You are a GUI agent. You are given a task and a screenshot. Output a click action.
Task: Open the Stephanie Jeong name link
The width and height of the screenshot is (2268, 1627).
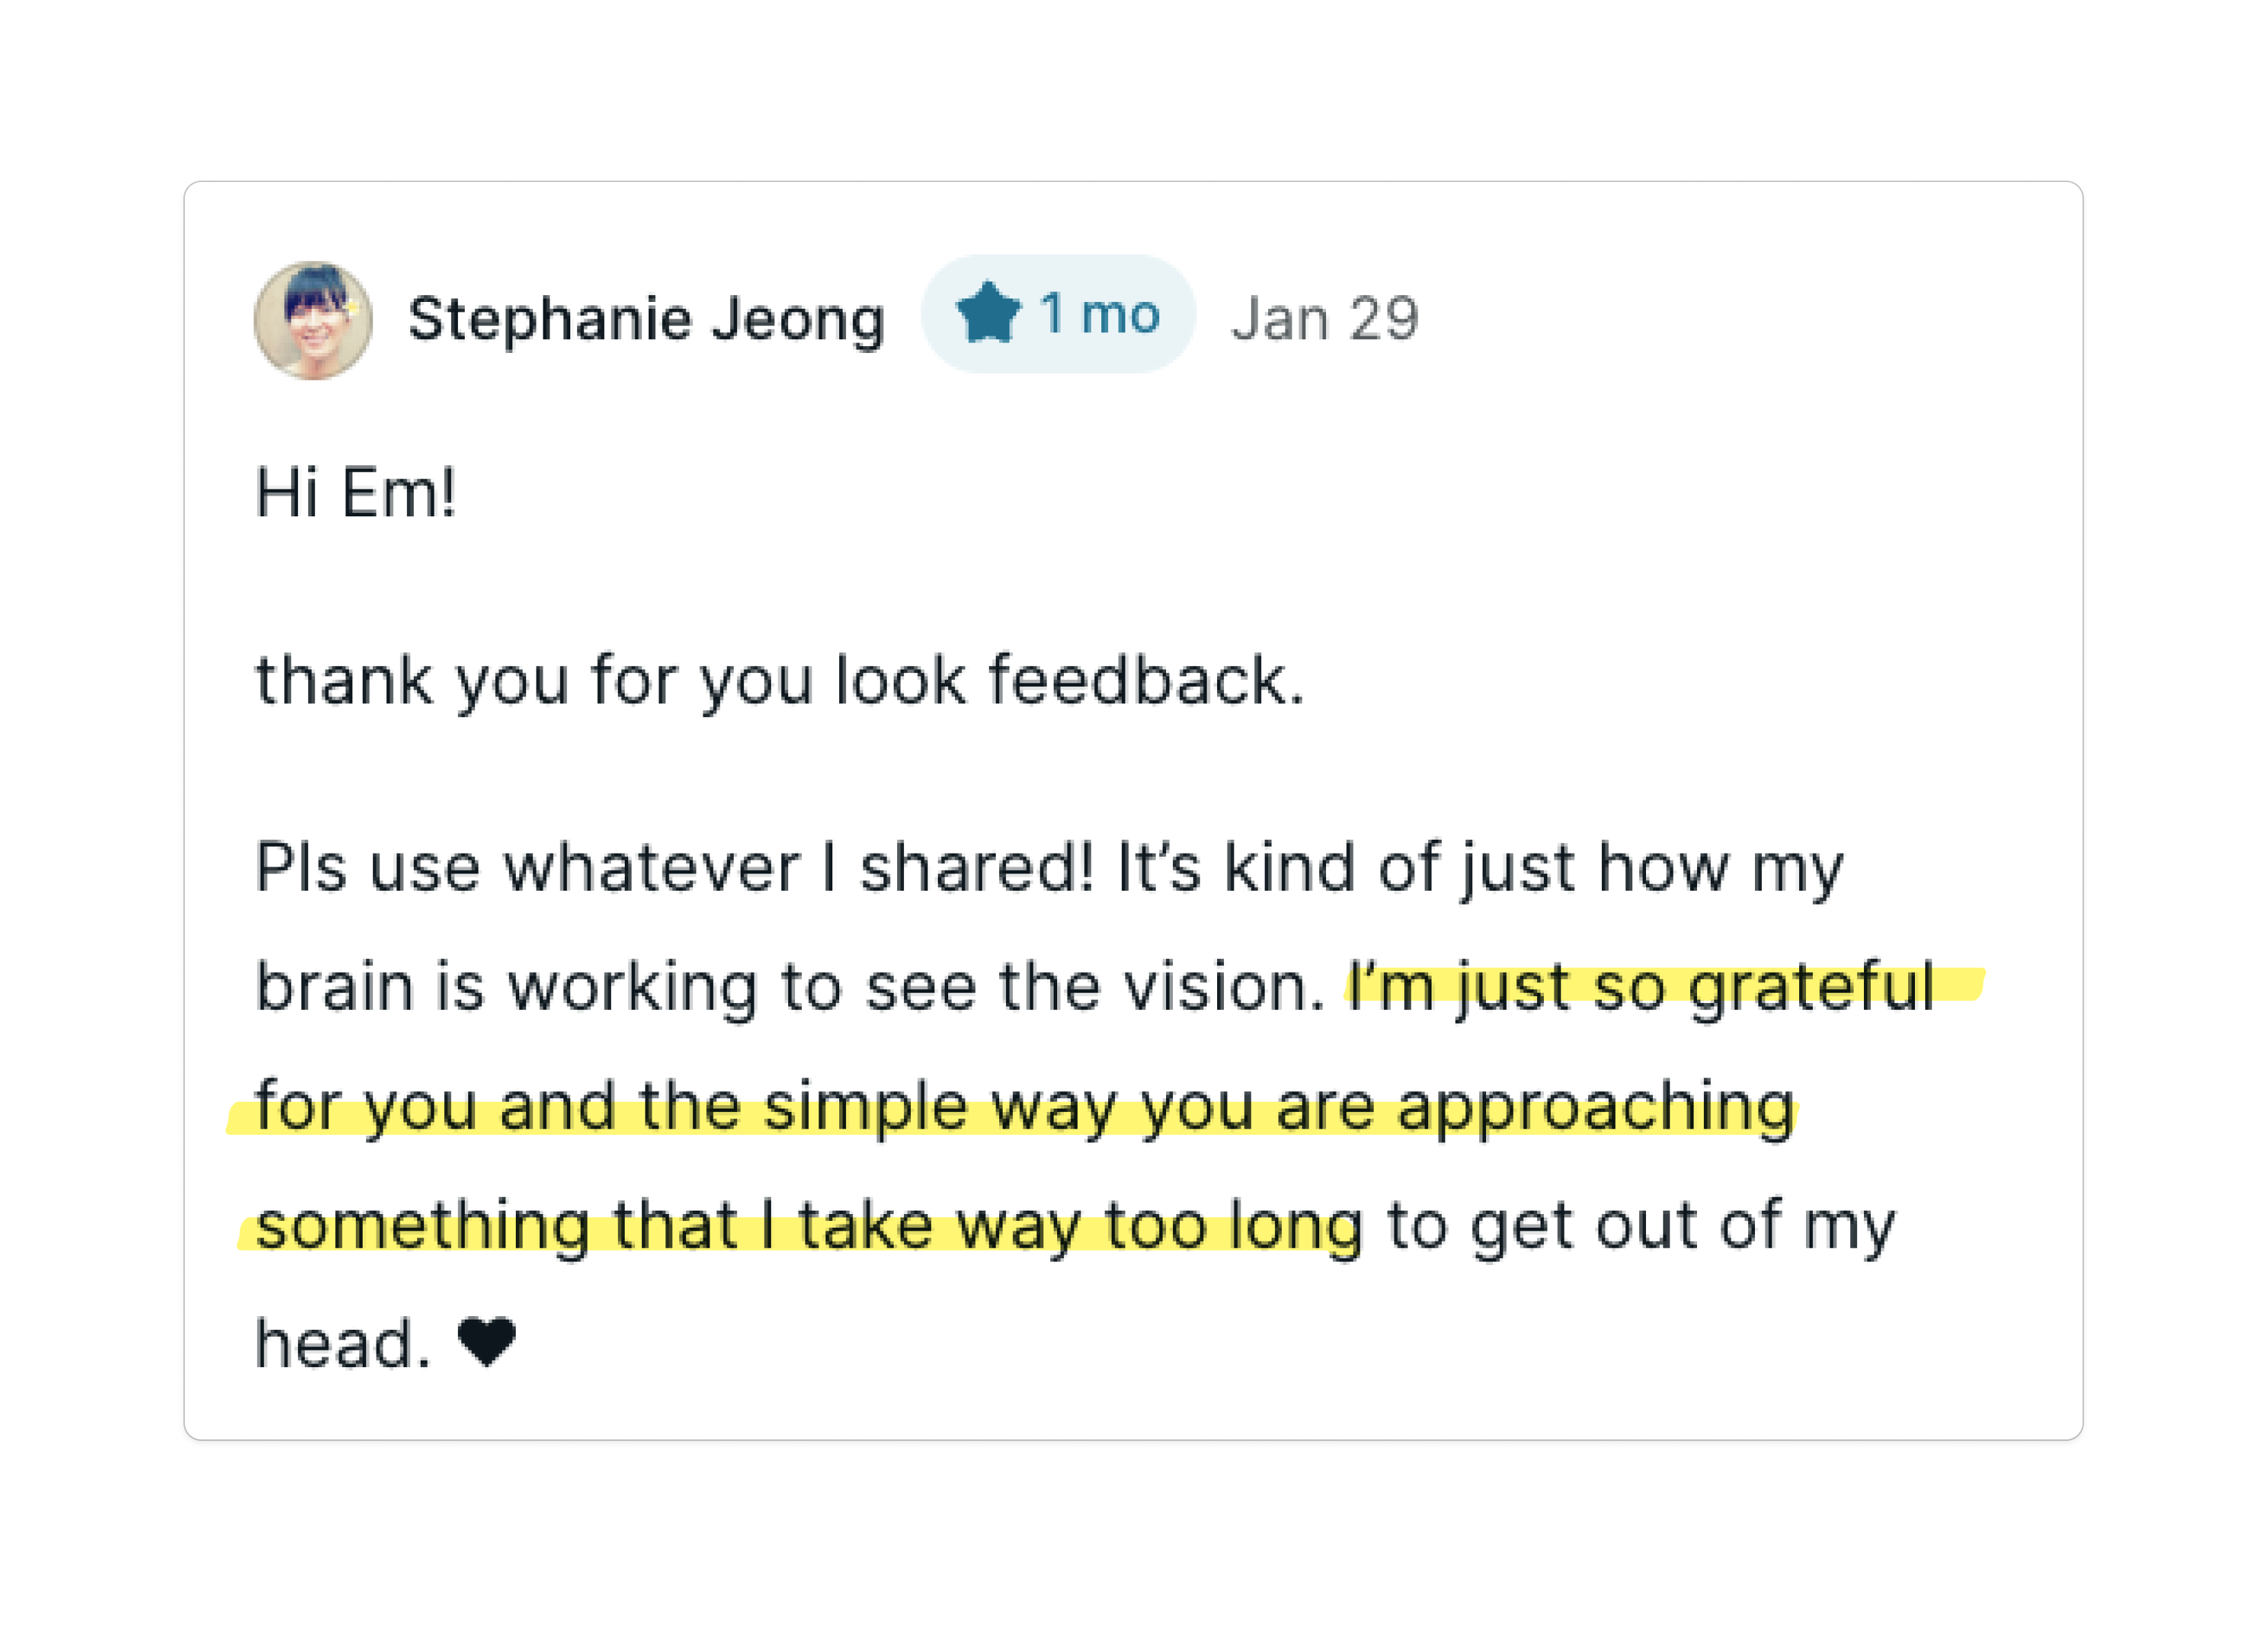click(x=646, y=319)
